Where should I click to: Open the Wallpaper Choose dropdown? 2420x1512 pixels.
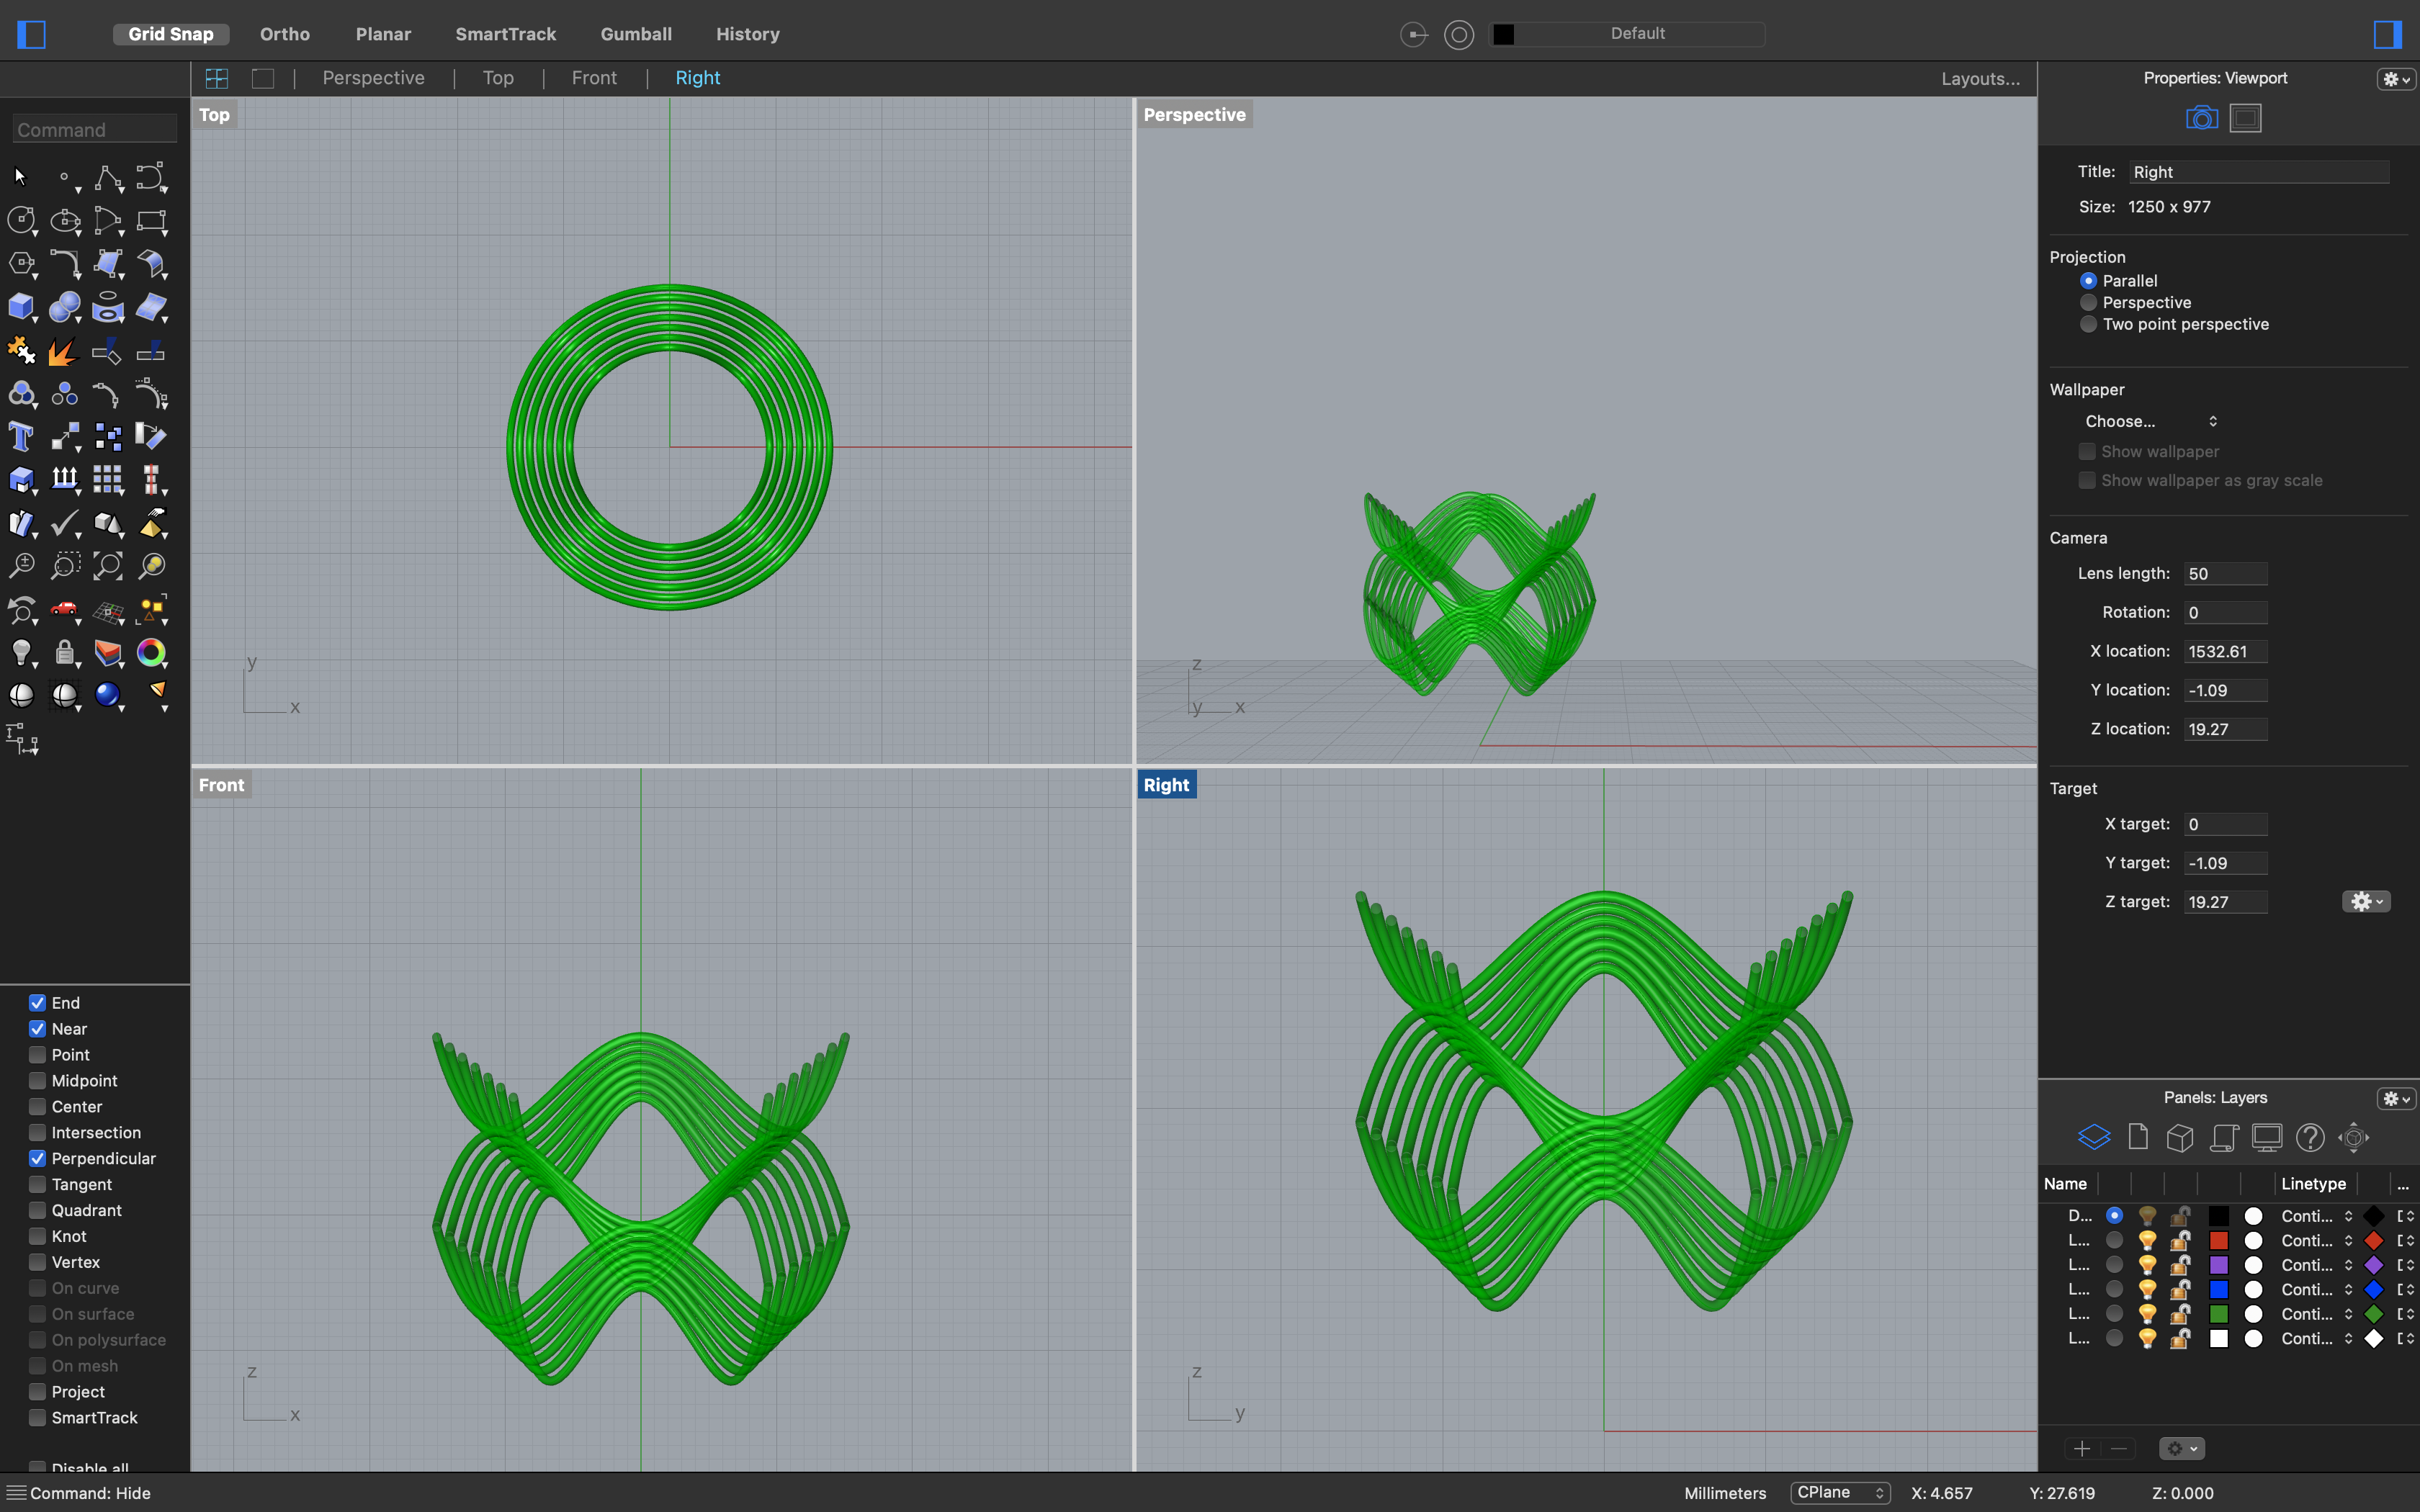point(2150,421)
